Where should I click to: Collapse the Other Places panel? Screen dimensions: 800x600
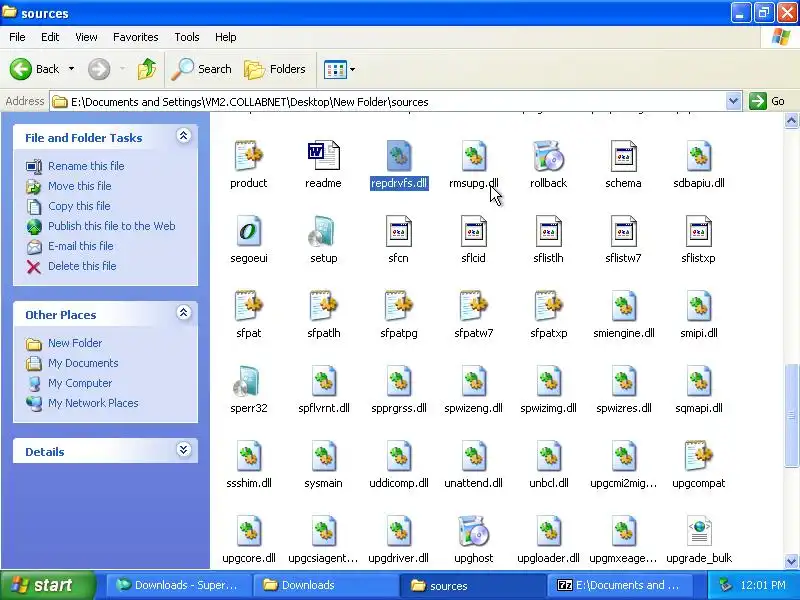pos(183,313)
